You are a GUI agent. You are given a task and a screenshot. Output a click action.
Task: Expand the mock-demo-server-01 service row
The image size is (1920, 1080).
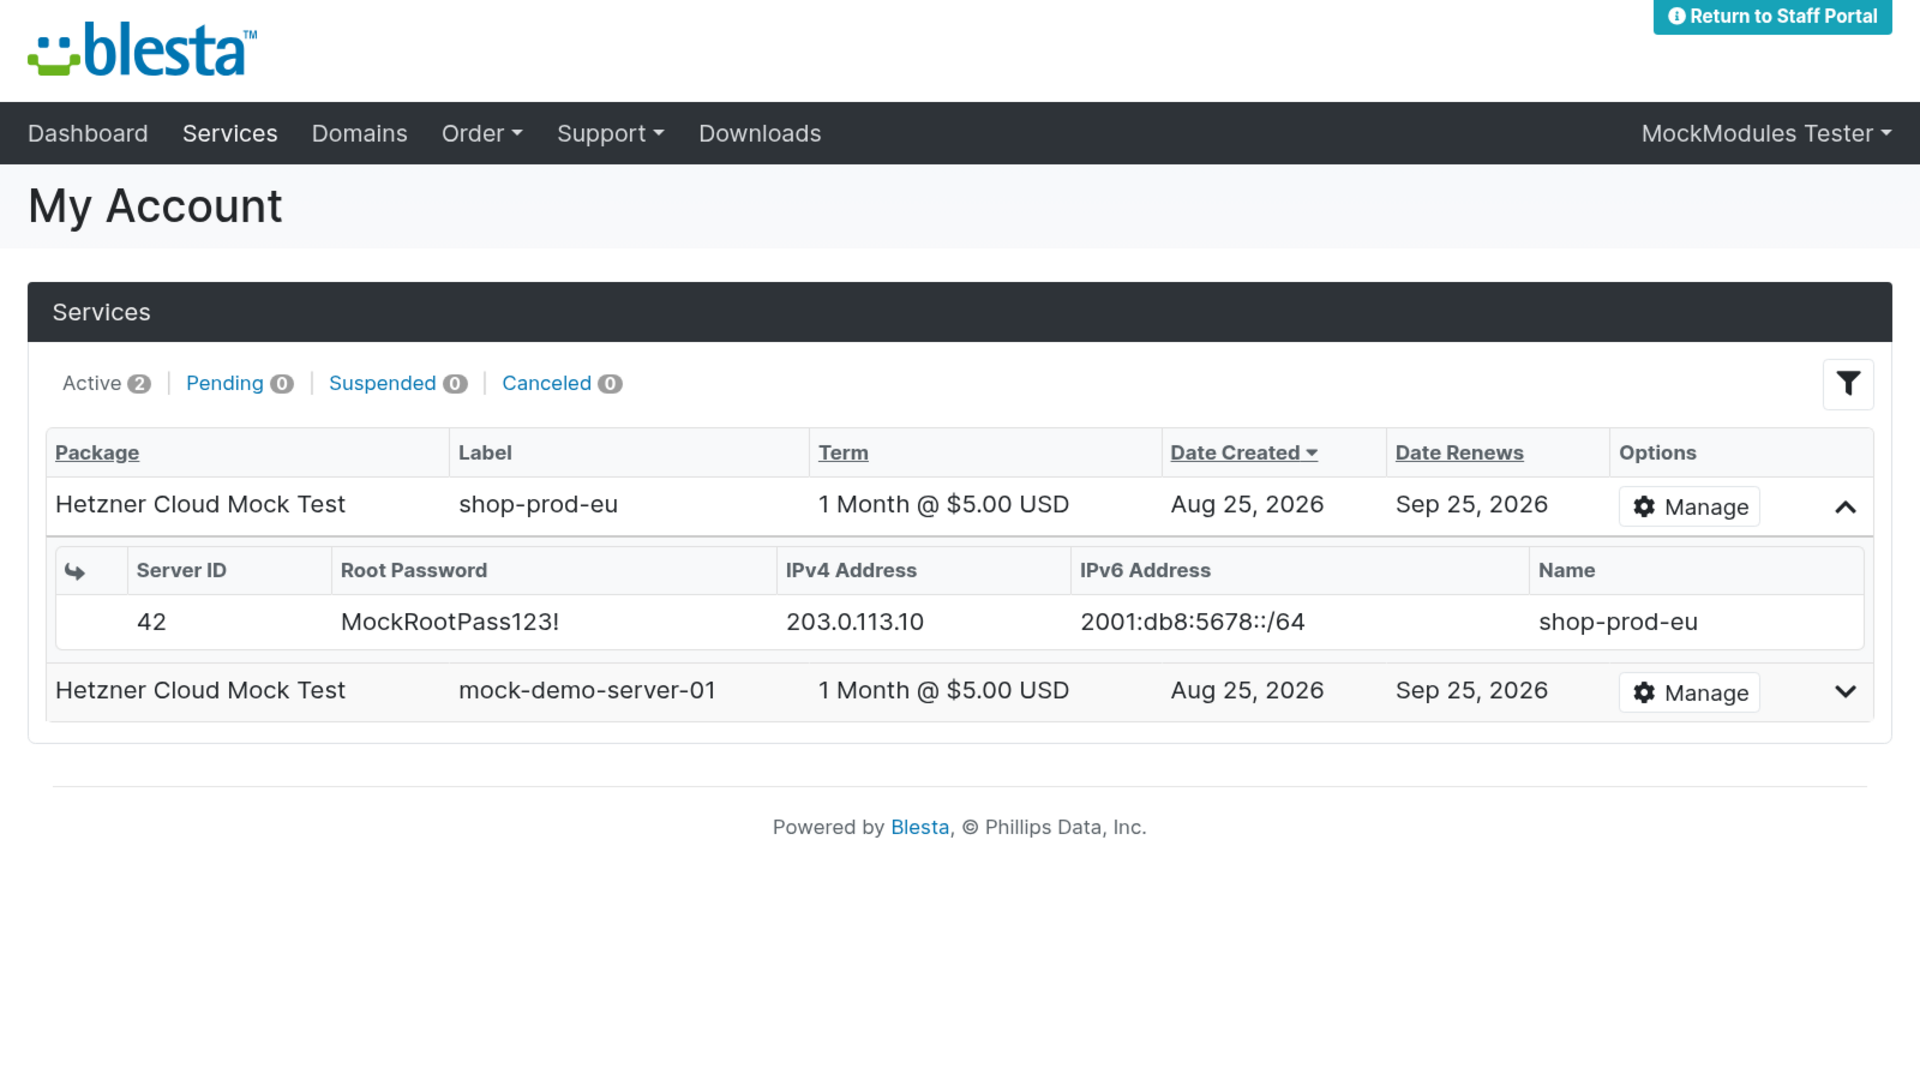(1846, 692)
